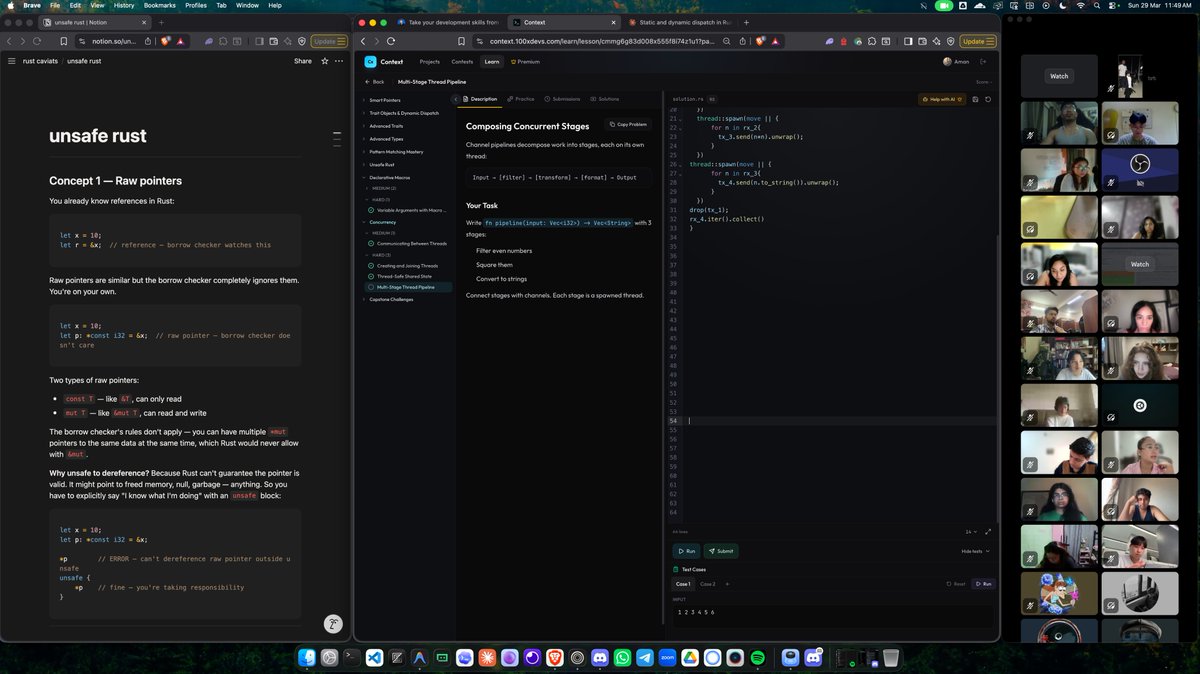
Task: Toggle completion of Variable Arguments with Macros lesson
Action: click(371, 210)
